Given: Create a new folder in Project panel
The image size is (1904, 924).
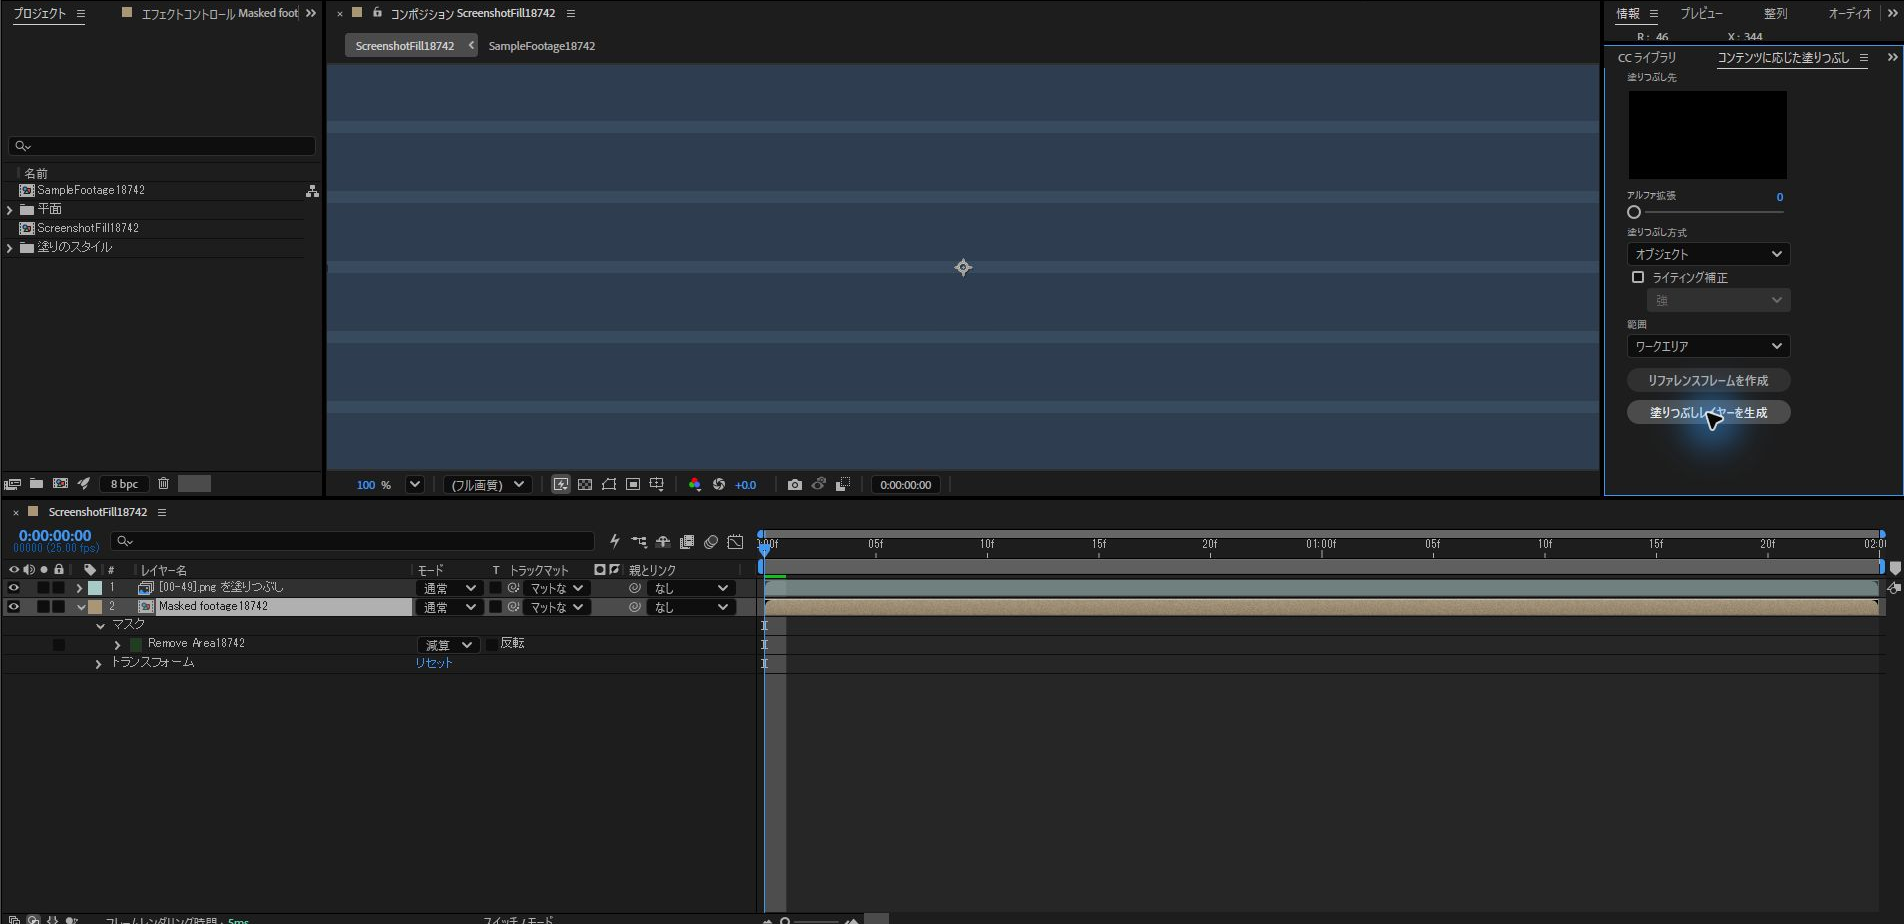Looking at the screenshot, I should pos(36,484).
